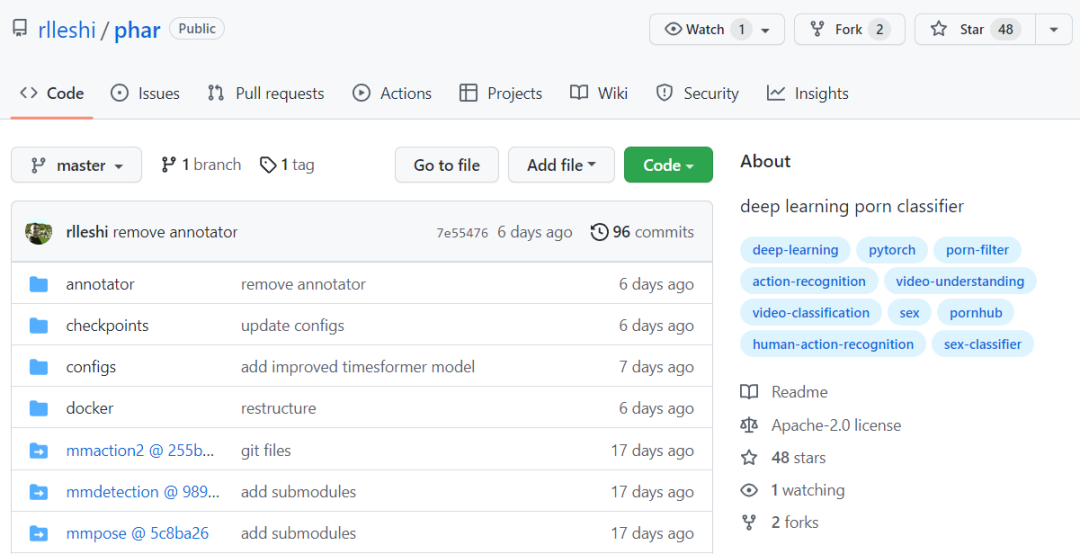Open 'restructure' commit message
This screenshot has height=554, width=1080.
pos(278,408)
